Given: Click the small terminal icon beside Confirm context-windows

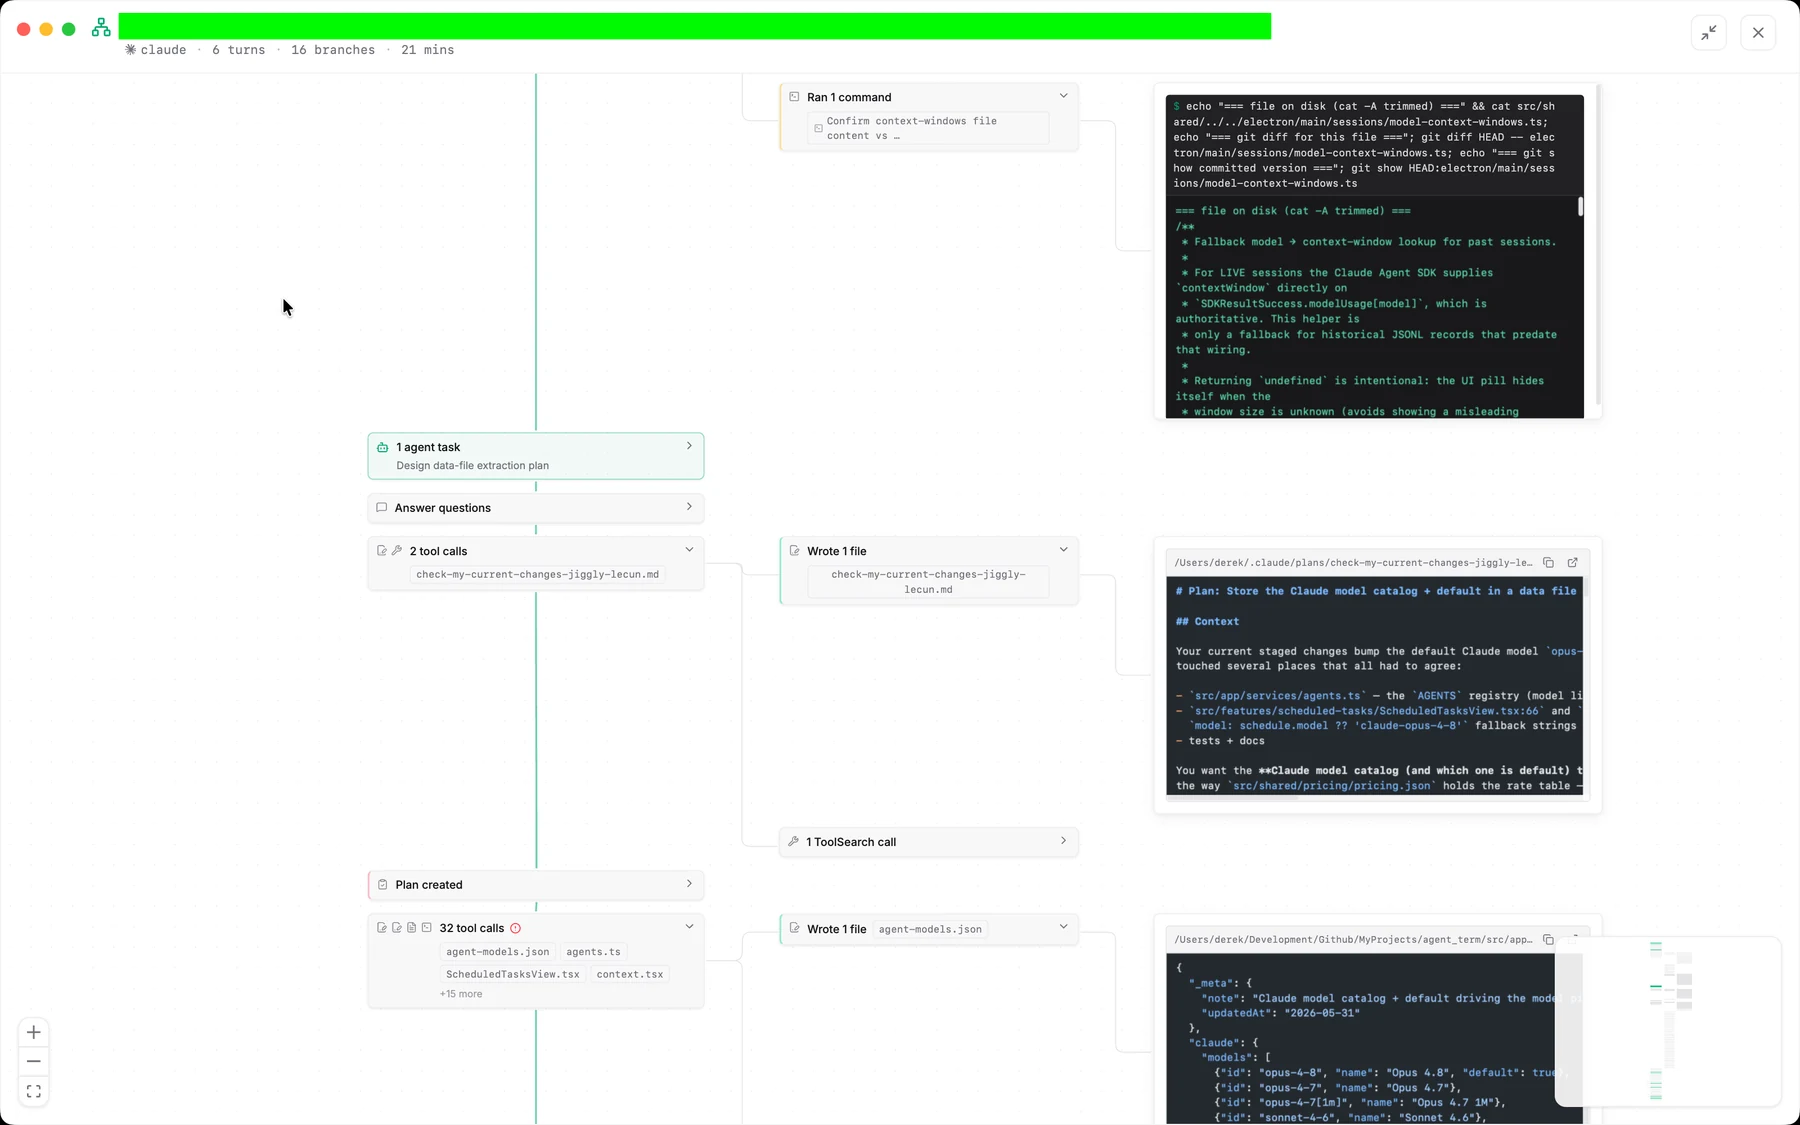Looking at the screenshot, I should tap(818, 129).
